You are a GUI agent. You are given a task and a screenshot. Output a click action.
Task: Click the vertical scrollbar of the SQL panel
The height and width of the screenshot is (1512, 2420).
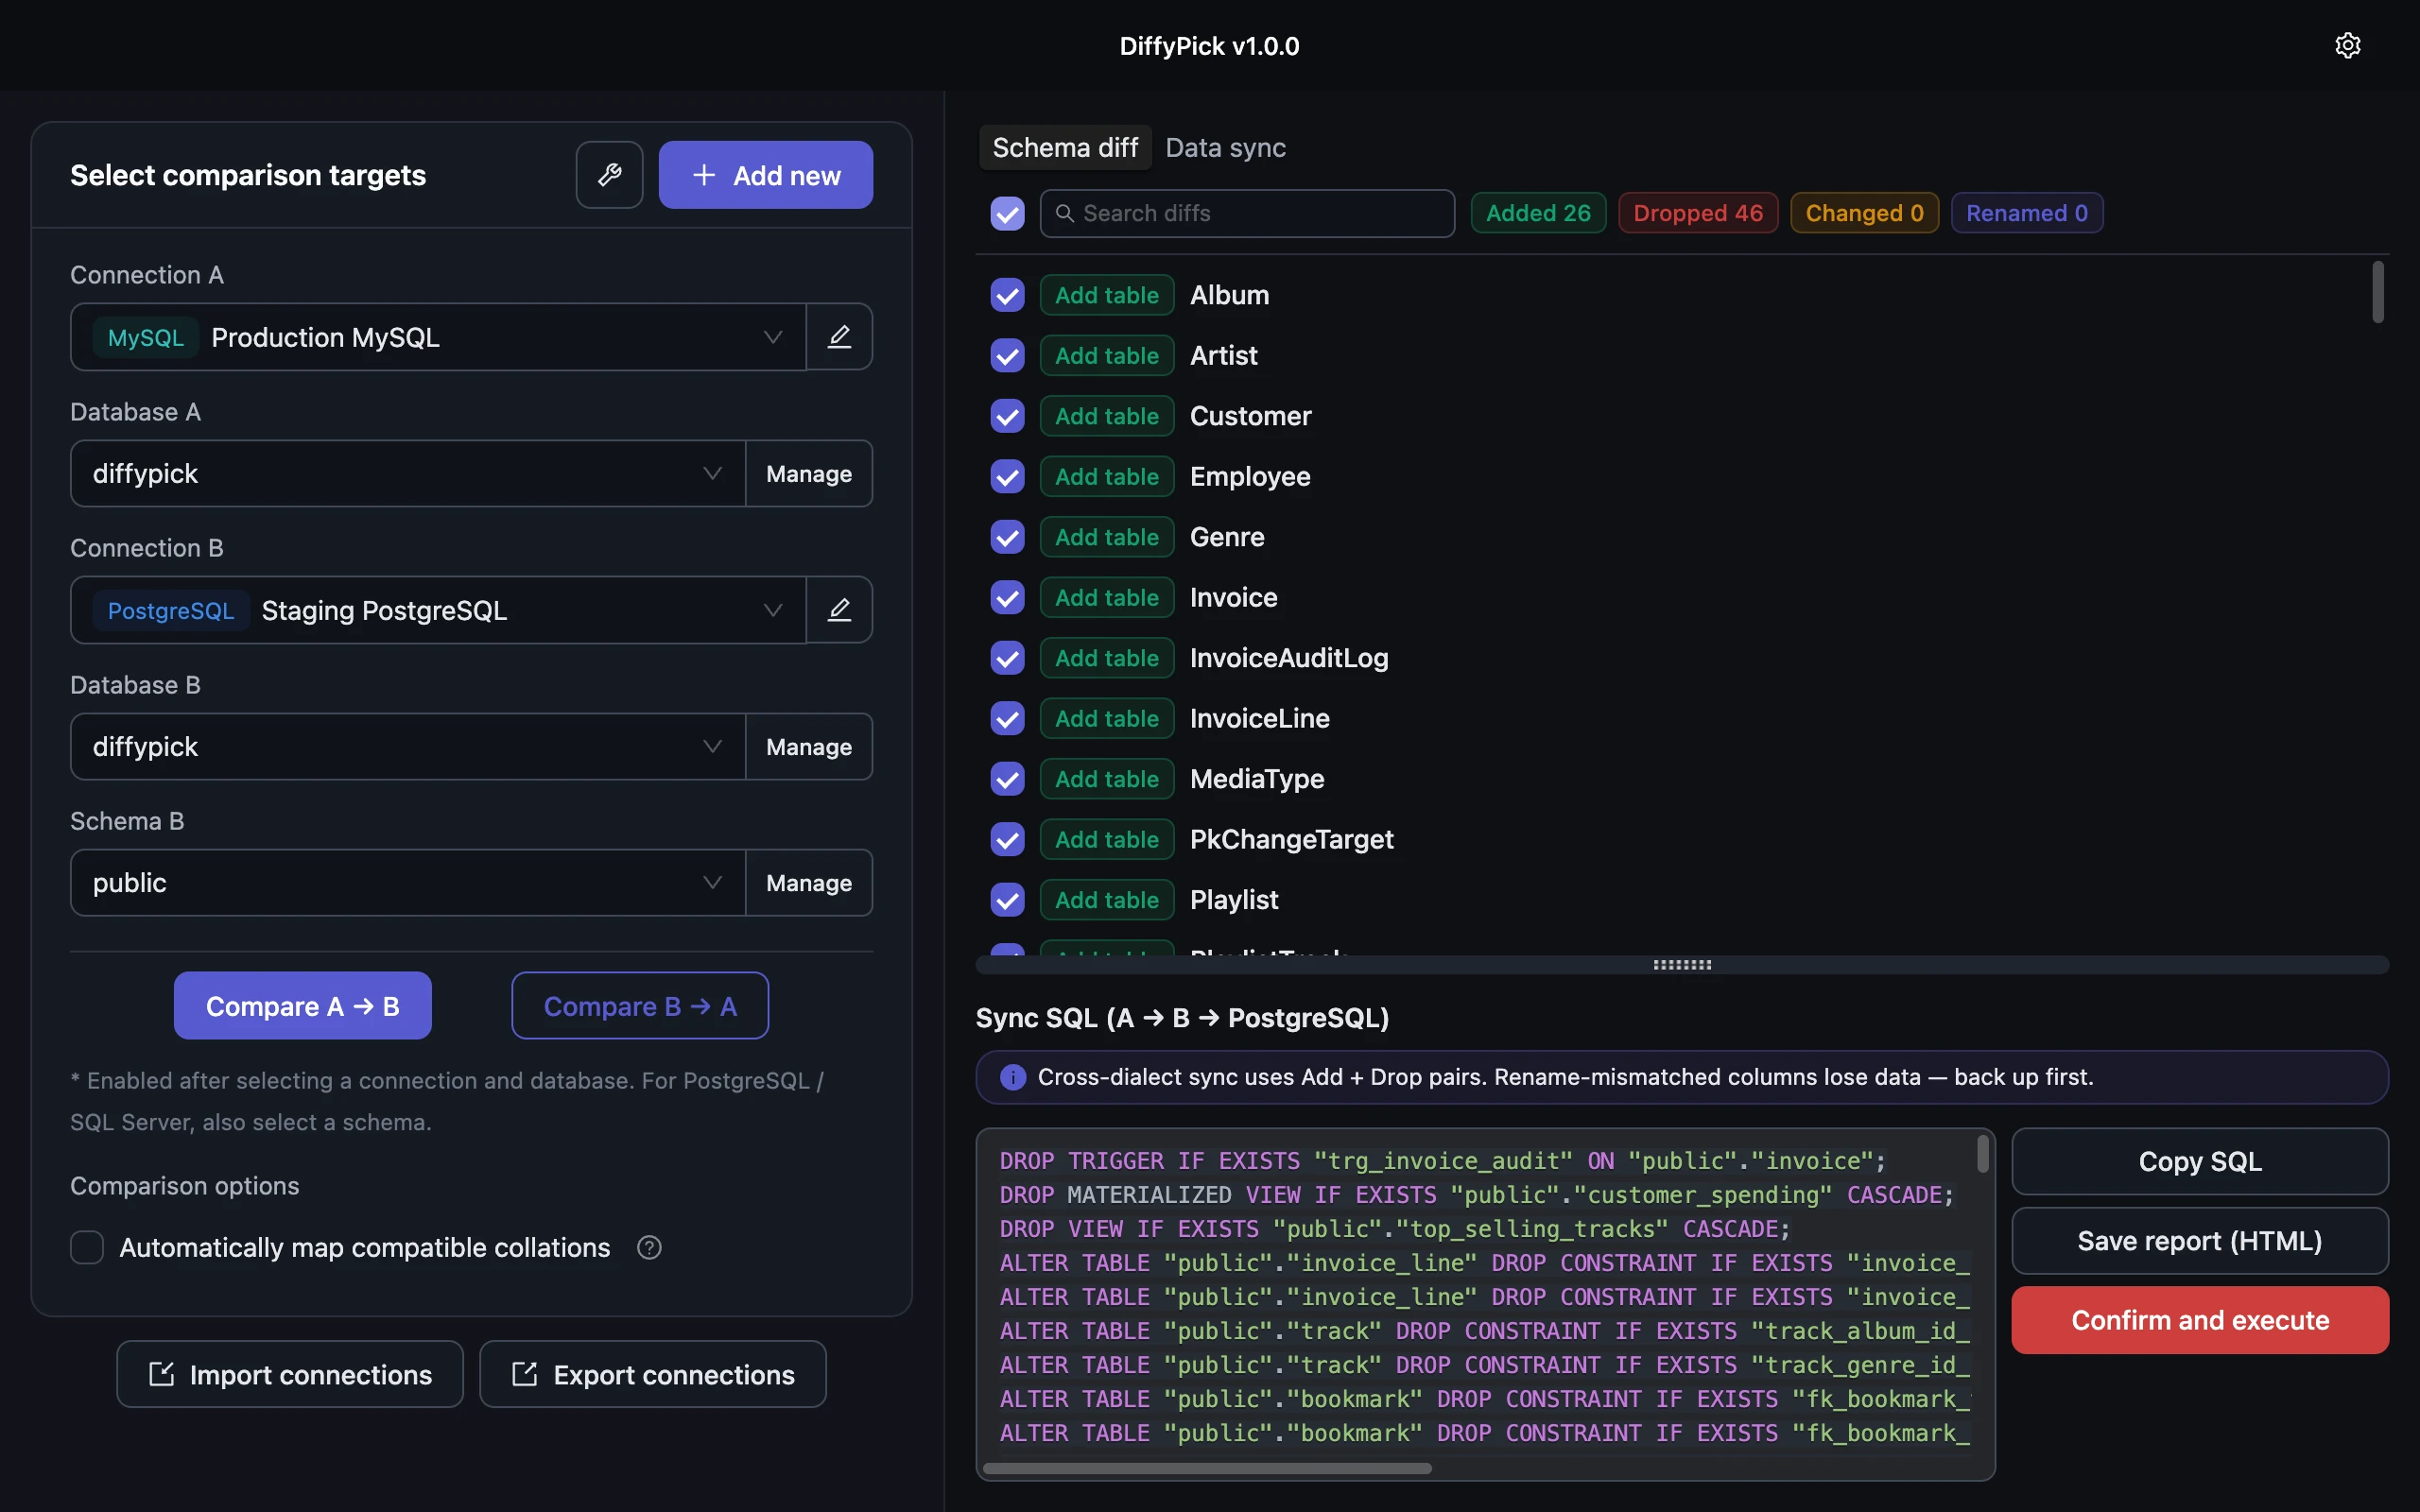coord(1982,1153)
